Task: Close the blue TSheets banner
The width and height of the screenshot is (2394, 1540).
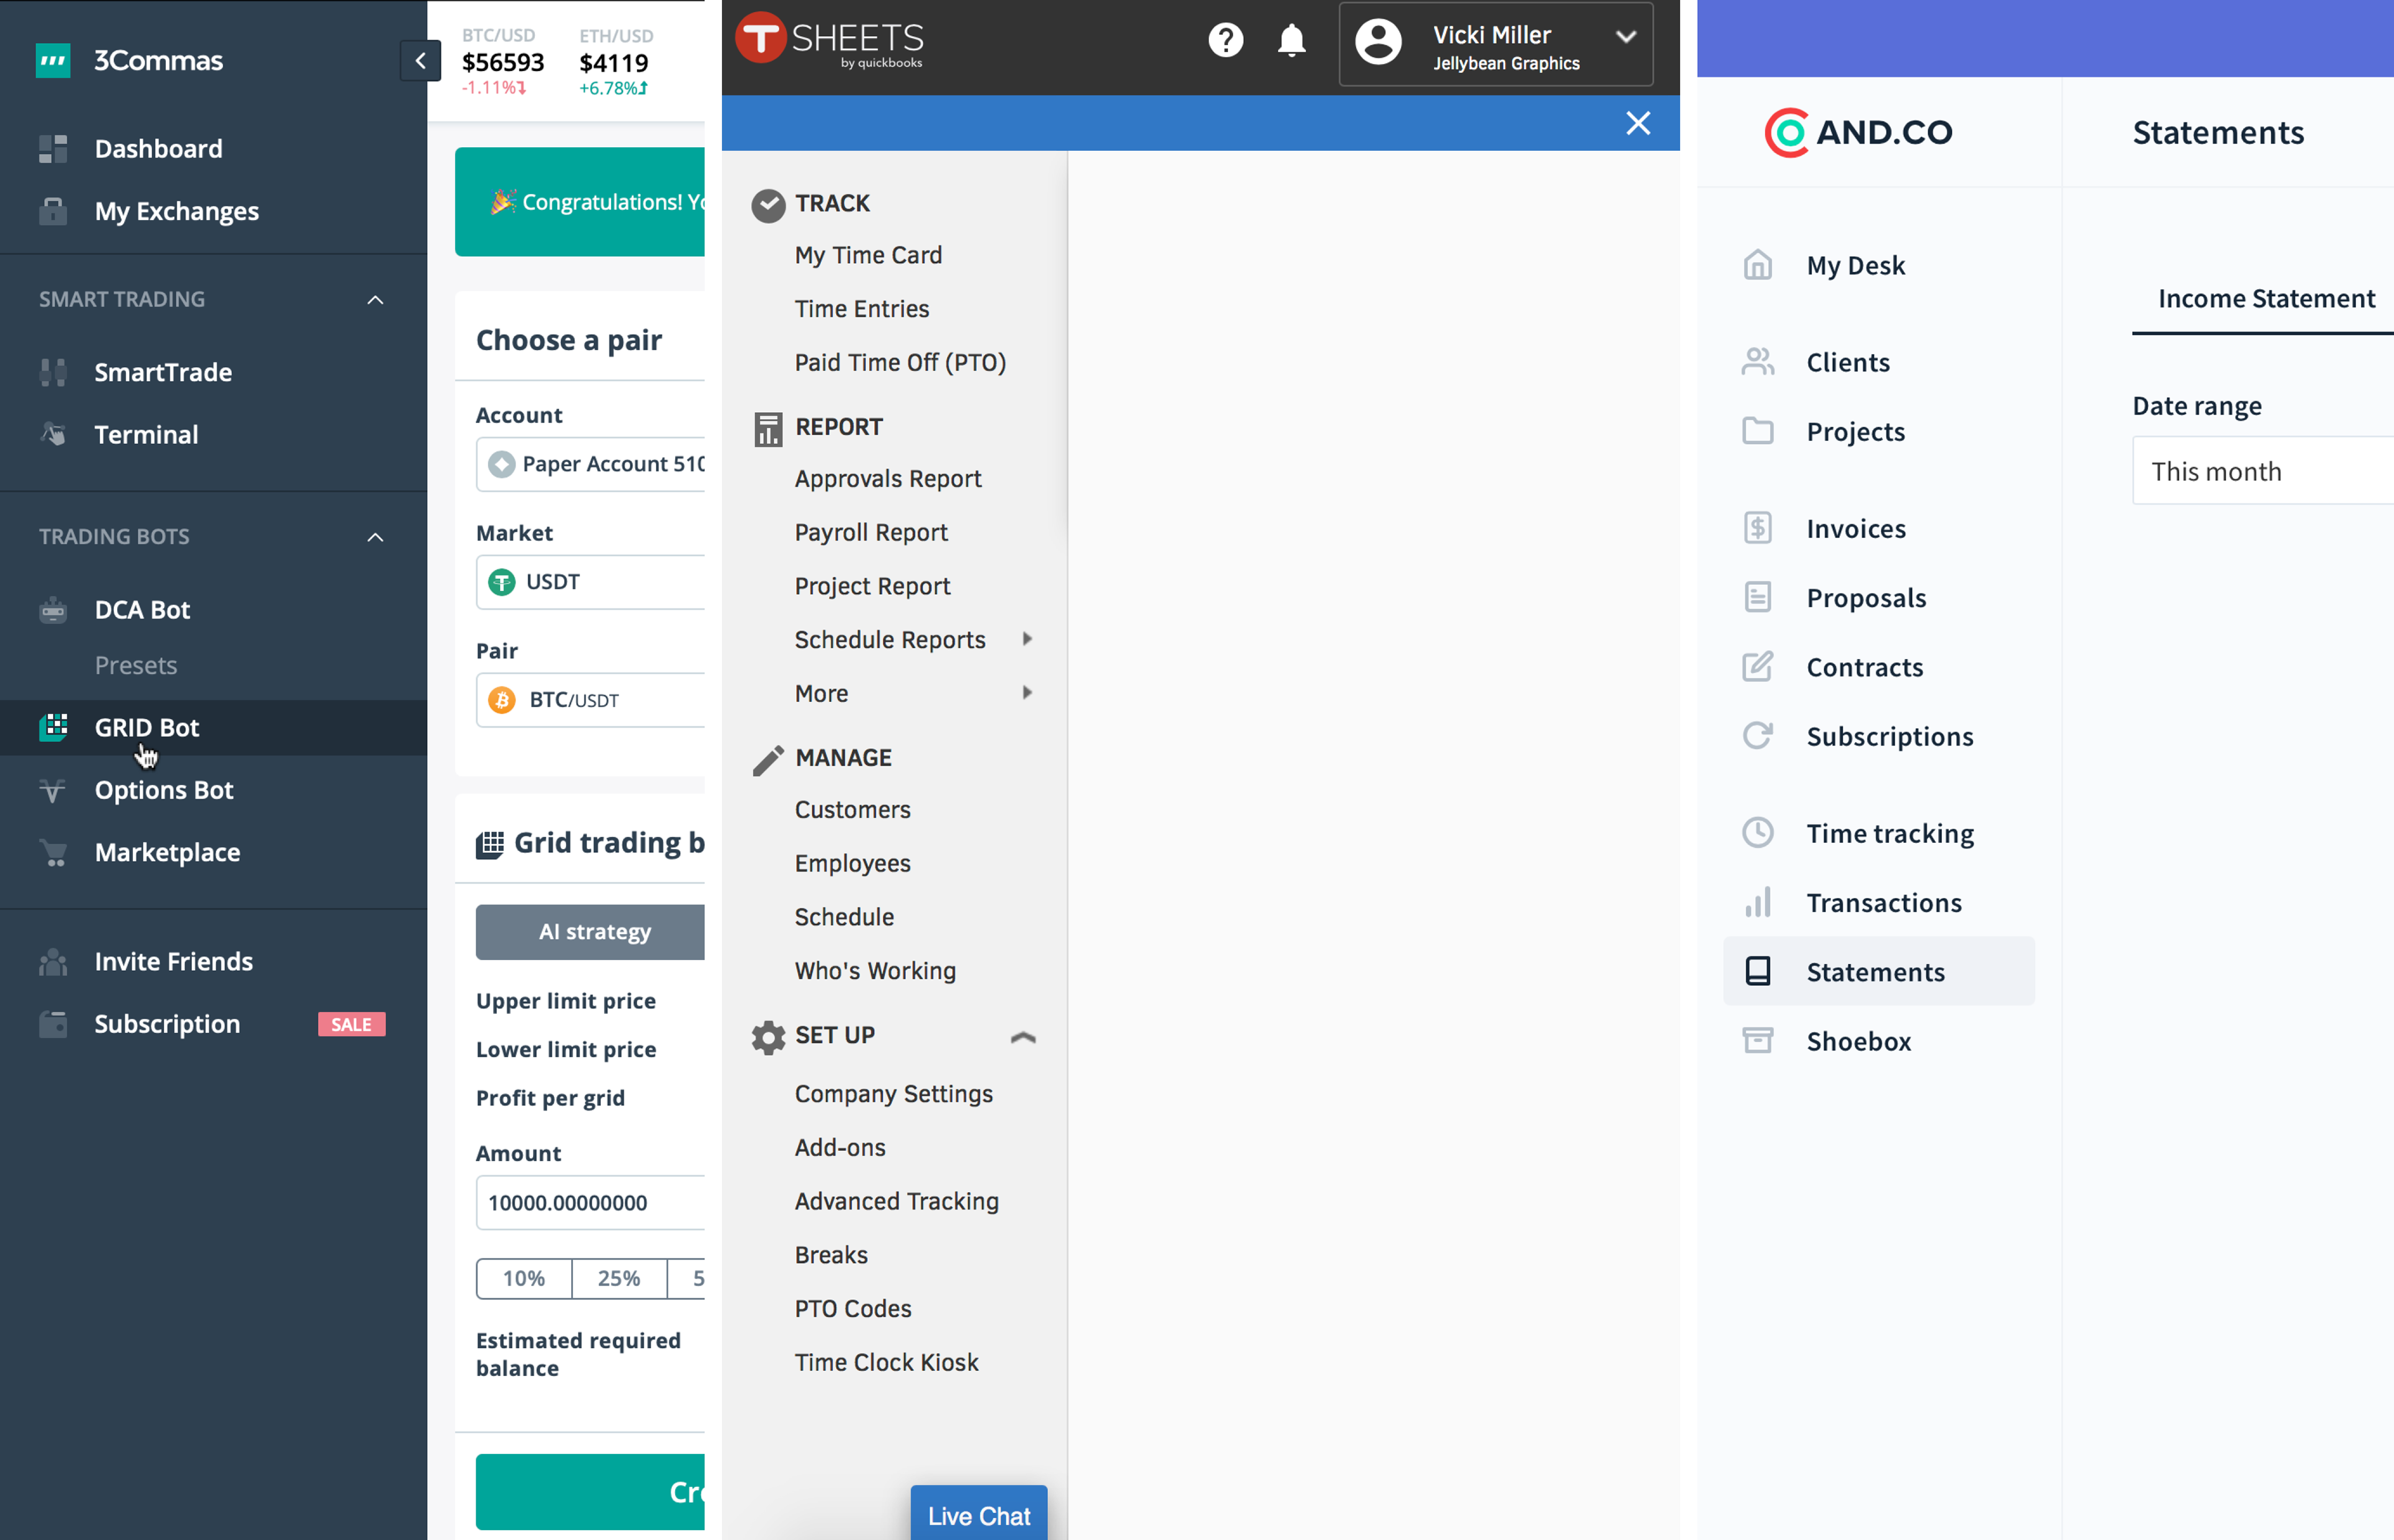Action: (1637, 123)
